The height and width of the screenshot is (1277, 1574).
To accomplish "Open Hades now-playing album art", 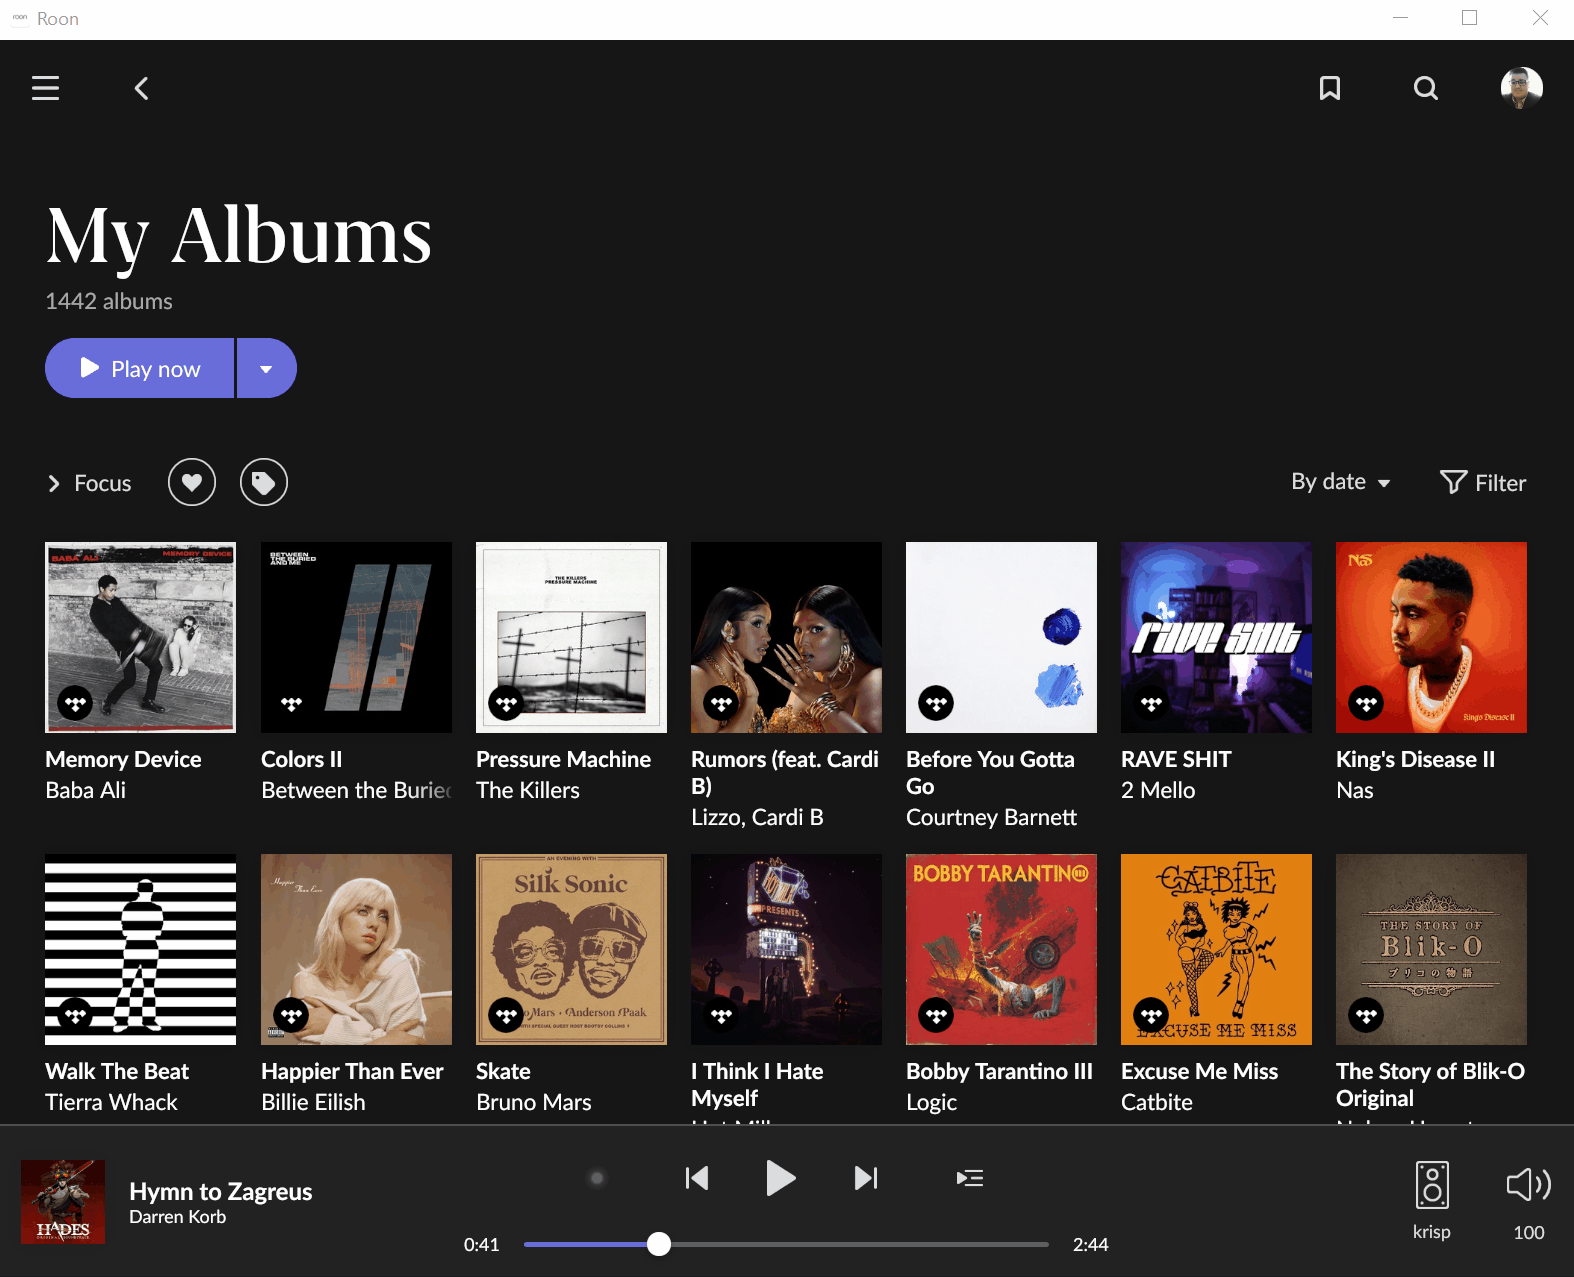I will [63, 1202].
